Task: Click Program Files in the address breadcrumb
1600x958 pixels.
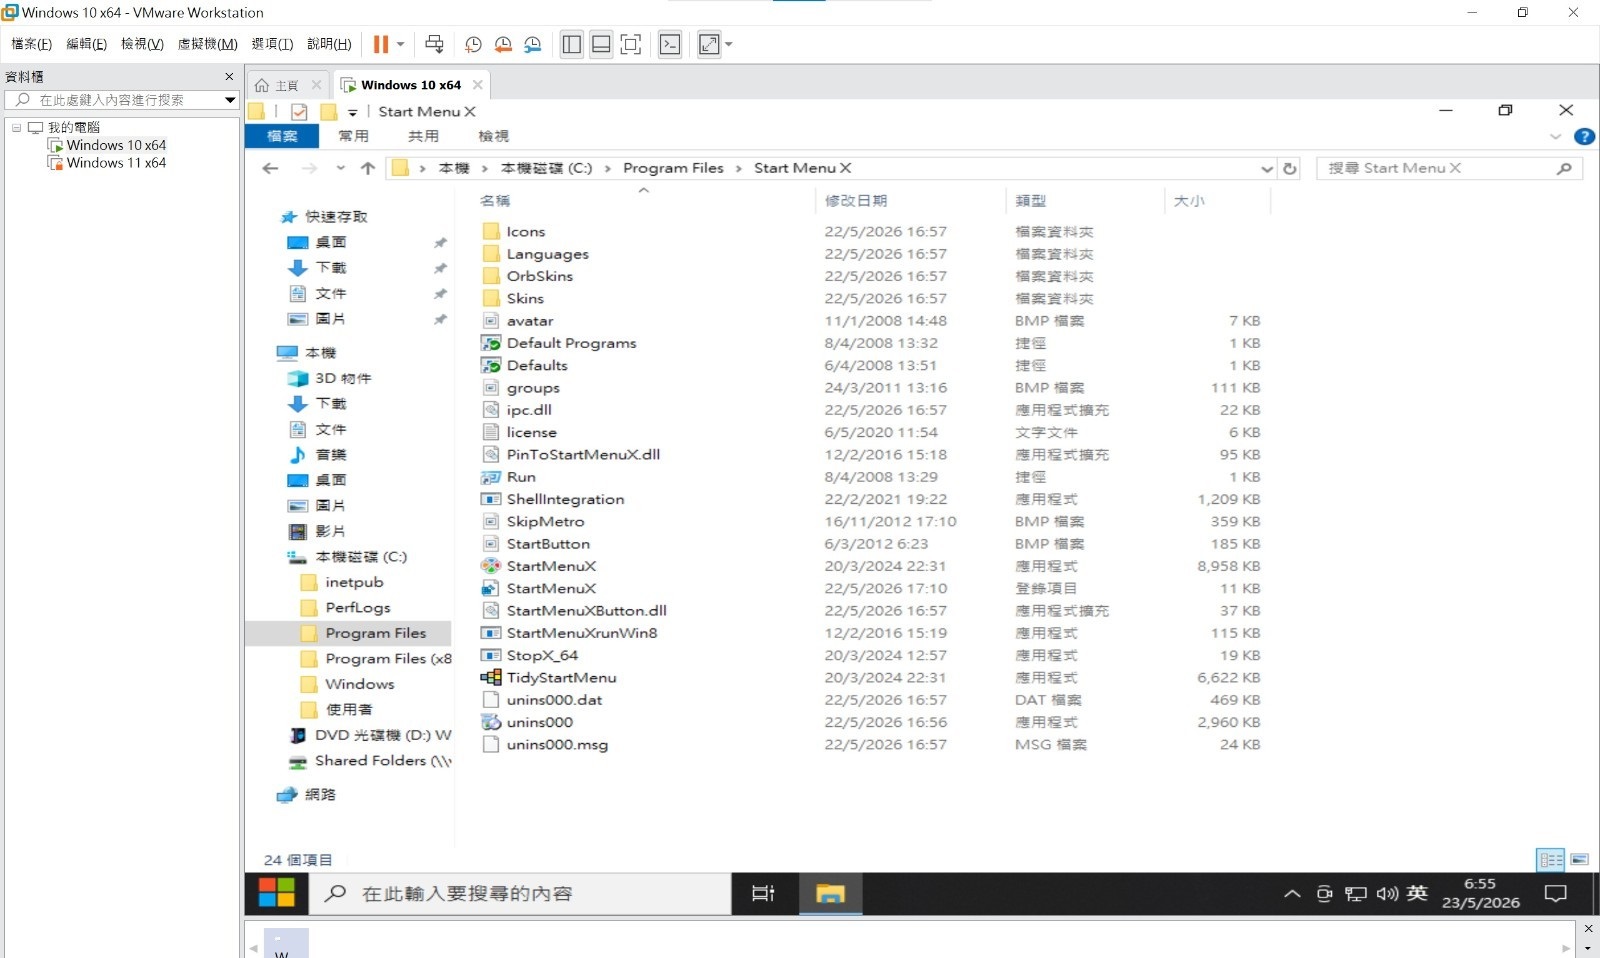Action: 673,168
